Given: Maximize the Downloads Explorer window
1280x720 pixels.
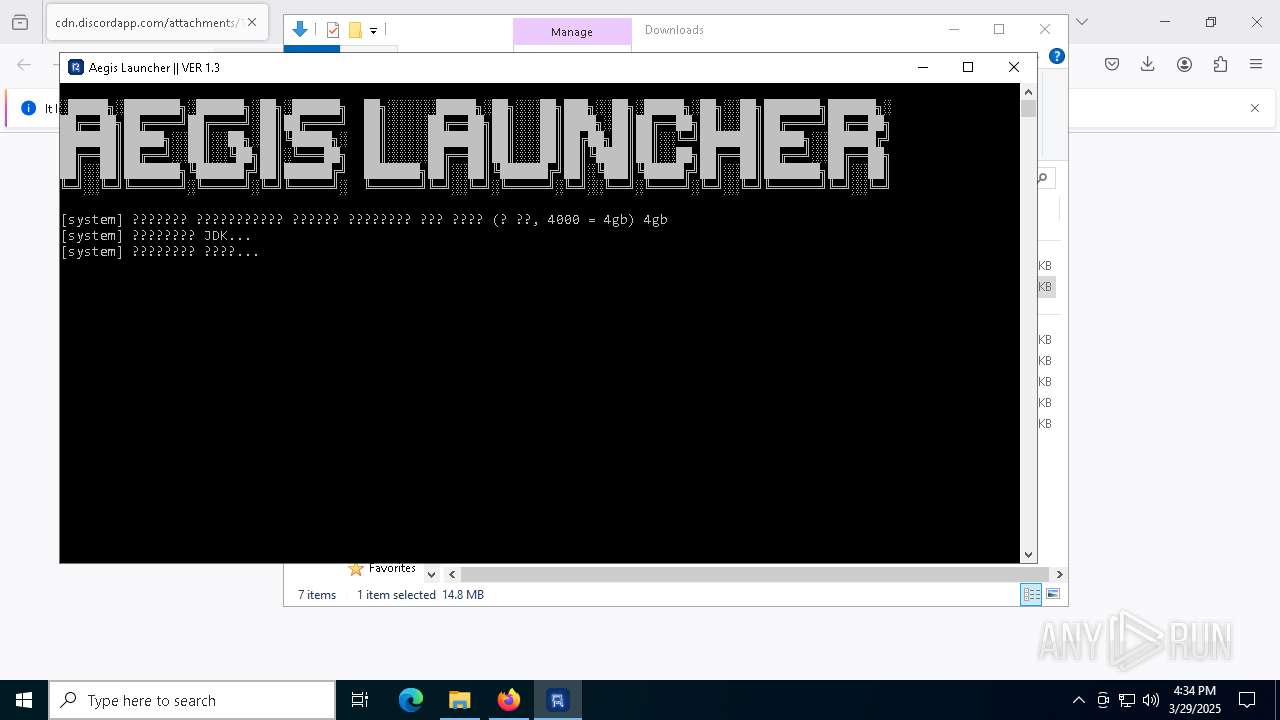Looking at the screenshot, I should point(999,29).
